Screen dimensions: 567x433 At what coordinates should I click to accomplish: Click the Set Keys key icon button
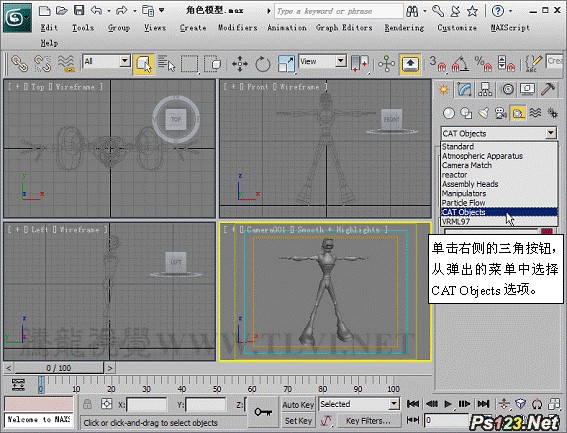[x=263, y=412]
